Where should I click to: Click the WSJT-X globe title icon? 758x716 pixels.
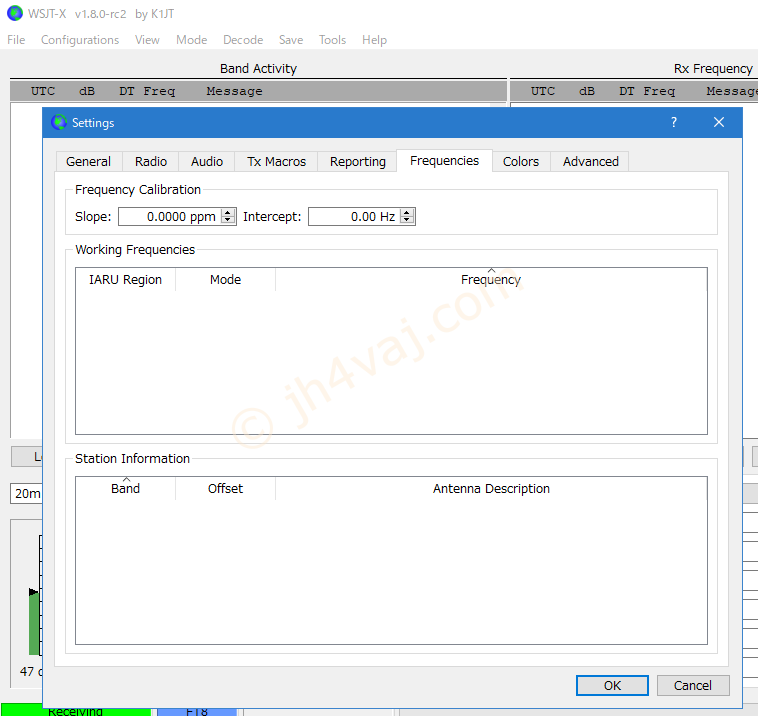pyautogui.click(x=15, y=13)
